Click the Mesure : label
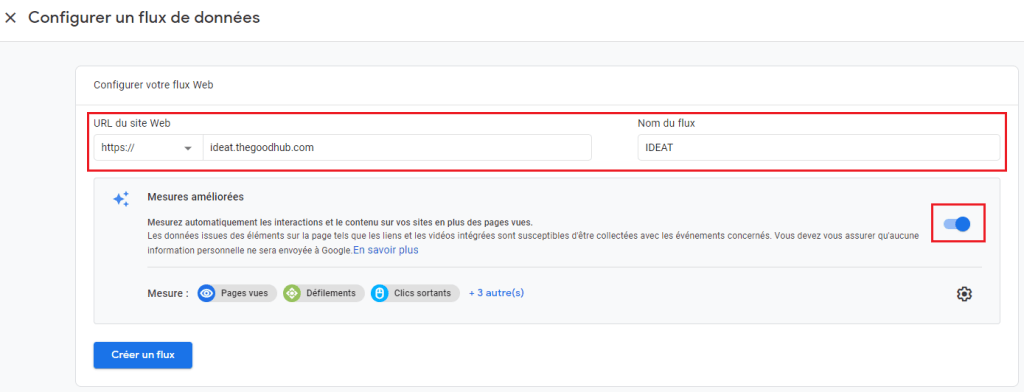This screenshot has width=1024, height=392. 168,293
